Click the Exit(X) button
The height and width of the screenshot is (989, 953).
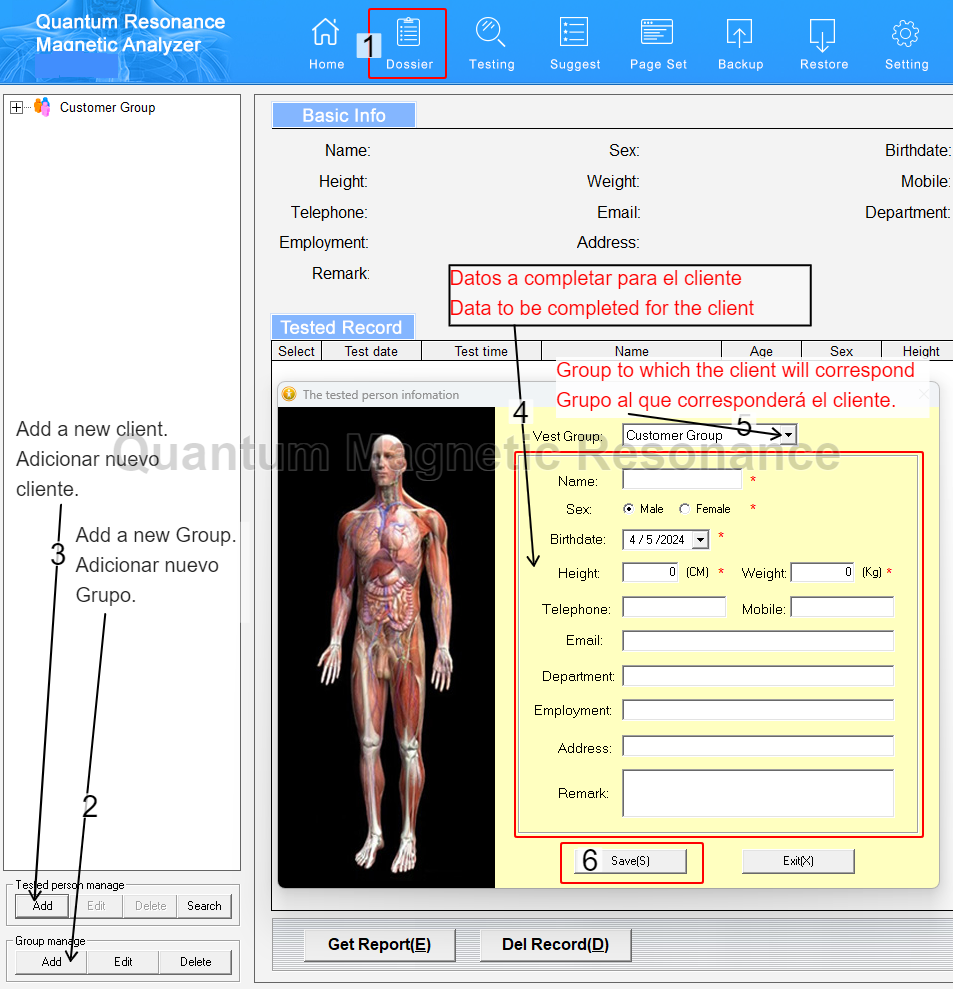[x=798, y=861]
